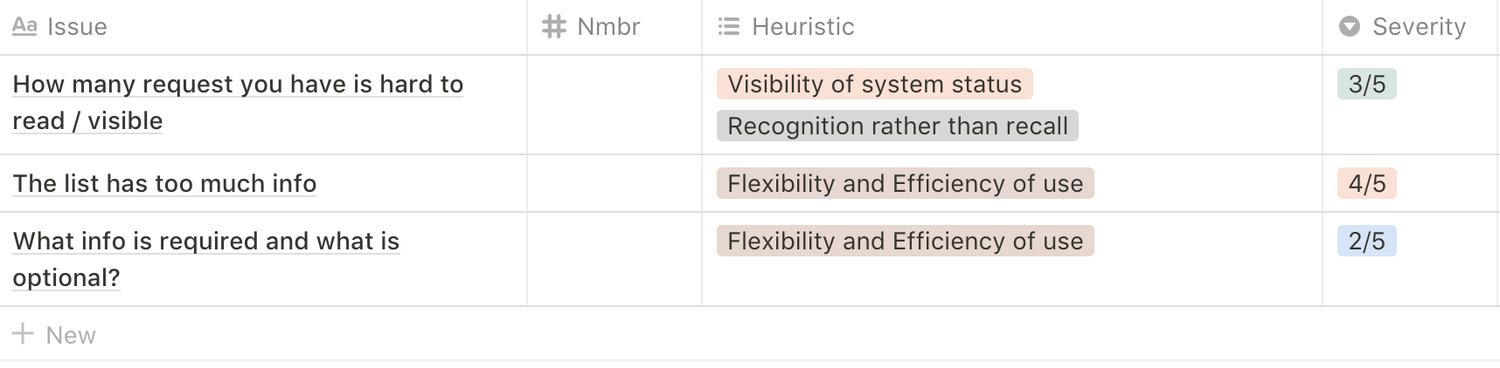1500x368 pixels.
Task: Click the hash number icon beside Nmbr
Action: coord(553,27)
